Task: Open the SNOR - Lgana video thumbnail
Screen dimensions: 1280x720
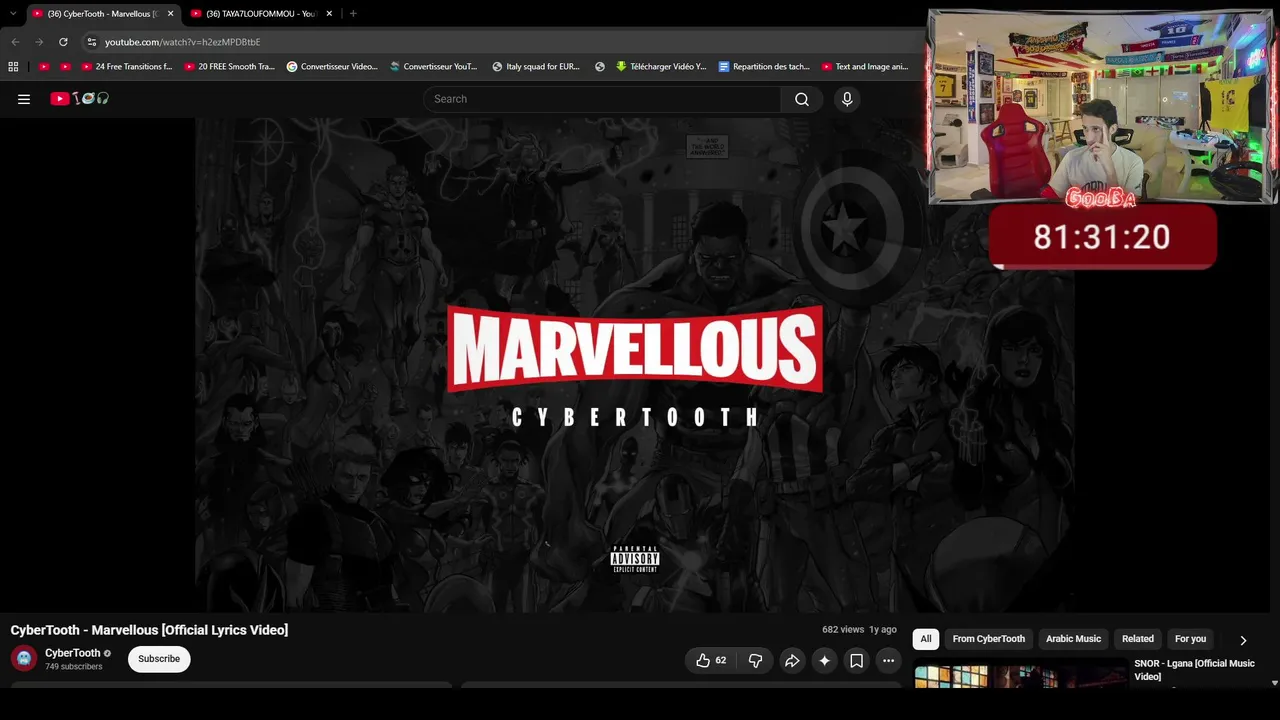Action: tap(1020, 677)
